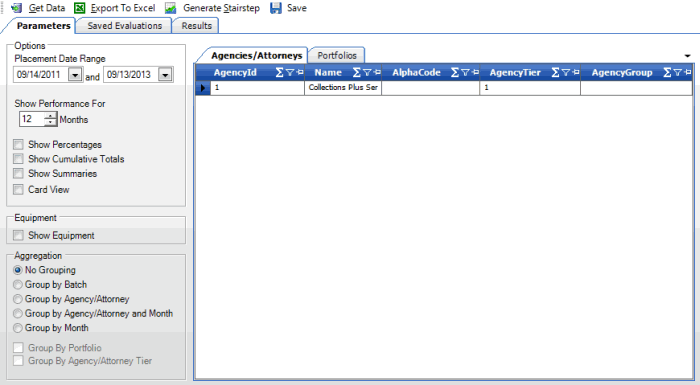Click the Get Data button label
This screenshot has height=385, width=700.
pos(47,8)
